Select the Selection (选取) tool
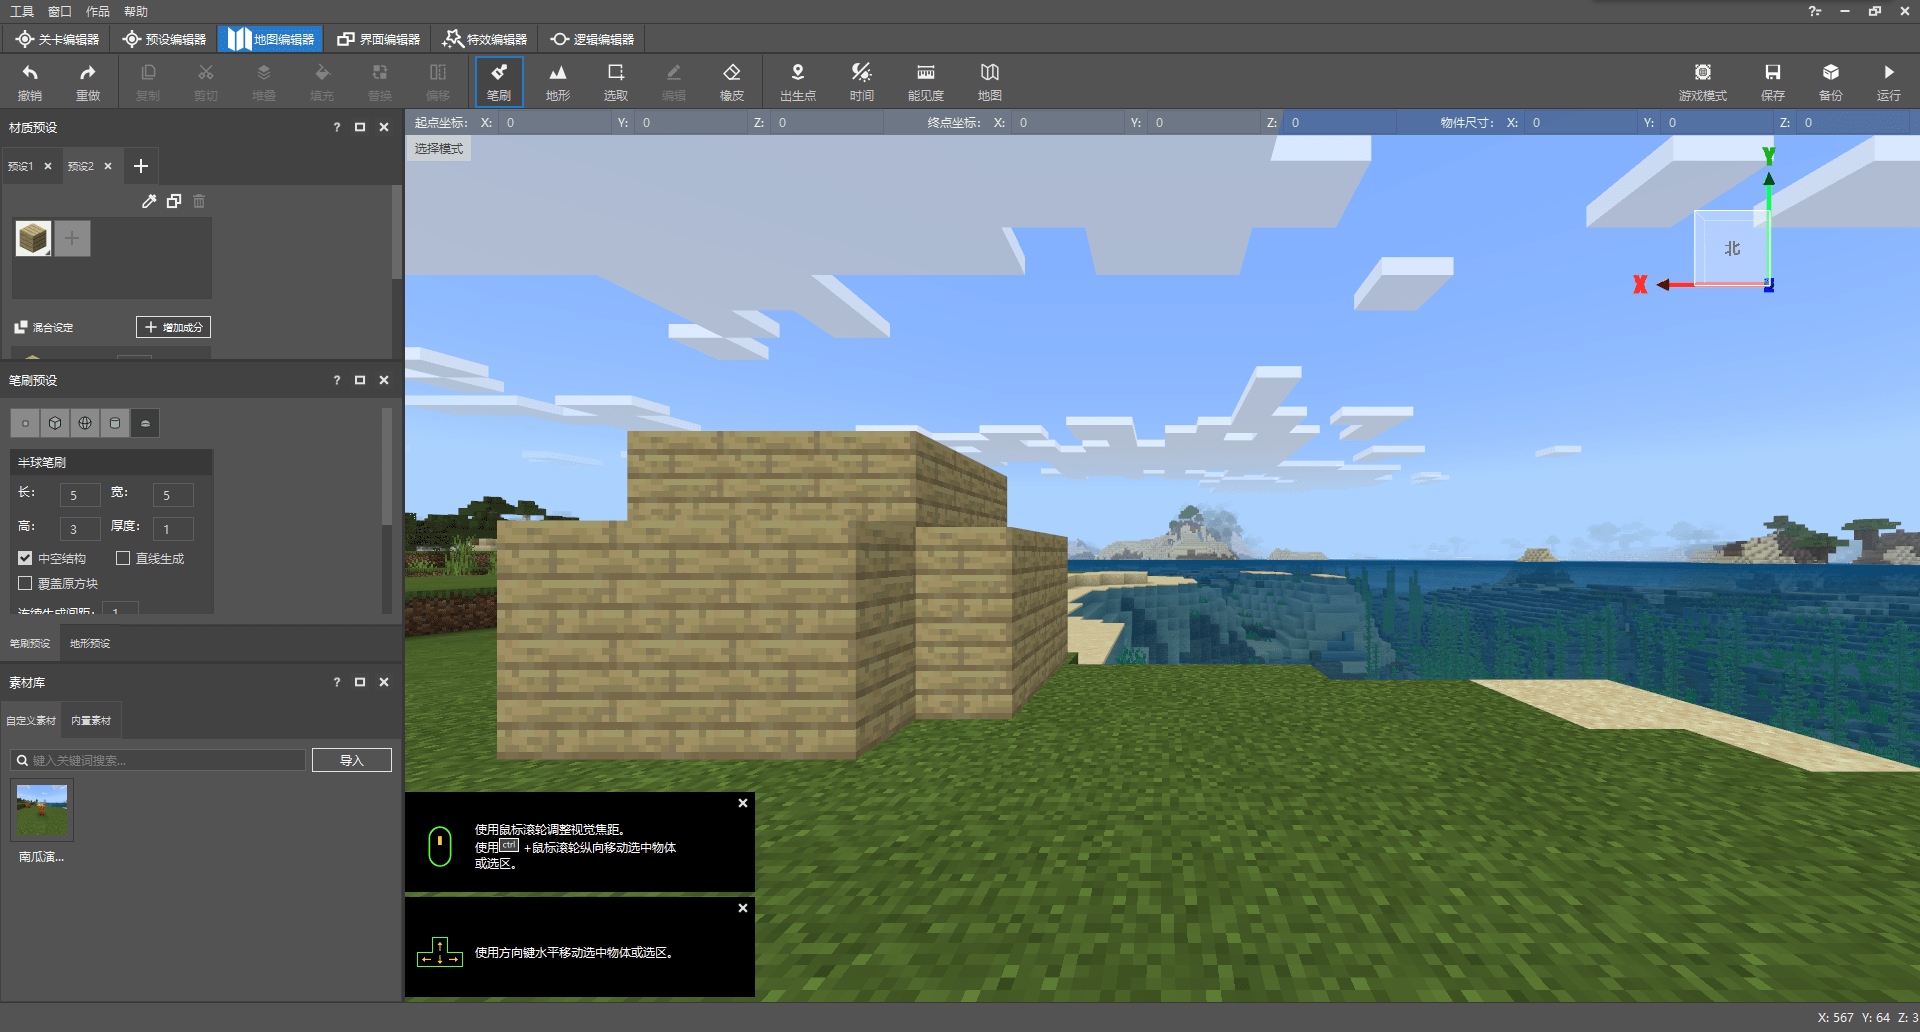 coord(616,81)
